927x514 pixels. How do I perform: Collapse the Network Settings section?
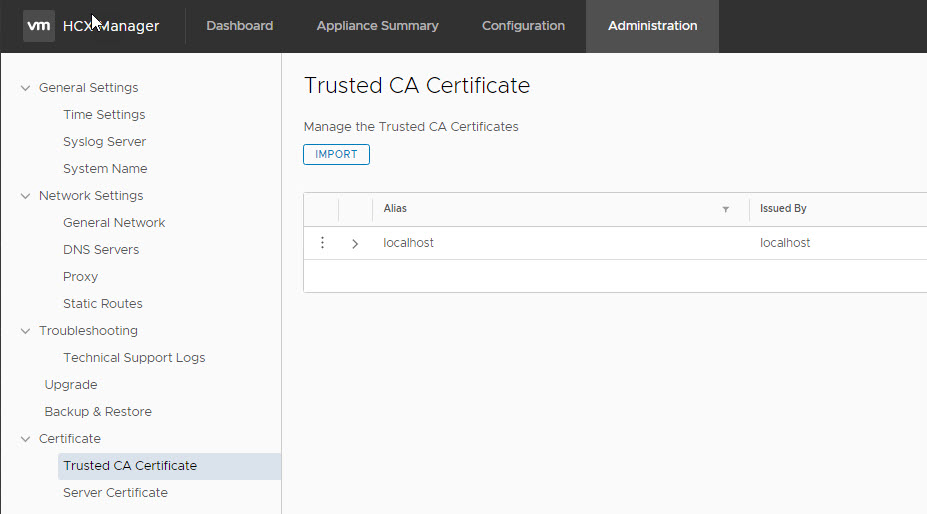coord(26,196)
